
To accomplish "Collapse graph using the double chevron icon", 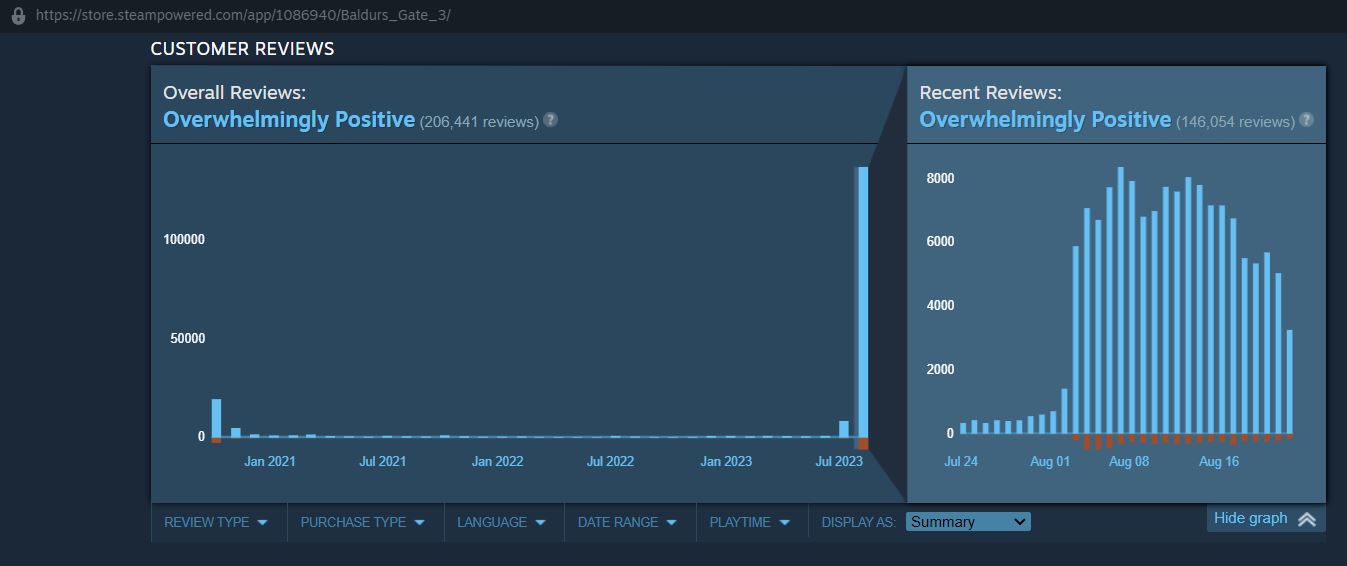I will tap(1306, 519).
